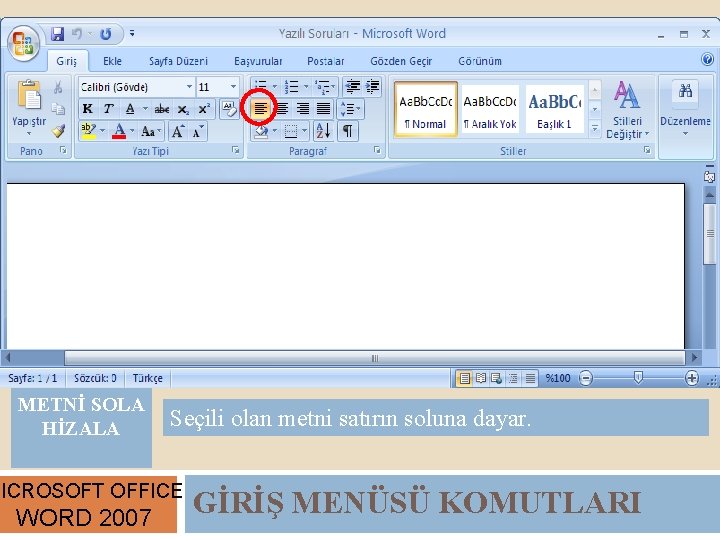The height and width of the screenshot is (540, 720).
Task: Apply bulleted list
Action: click(261, 86)
